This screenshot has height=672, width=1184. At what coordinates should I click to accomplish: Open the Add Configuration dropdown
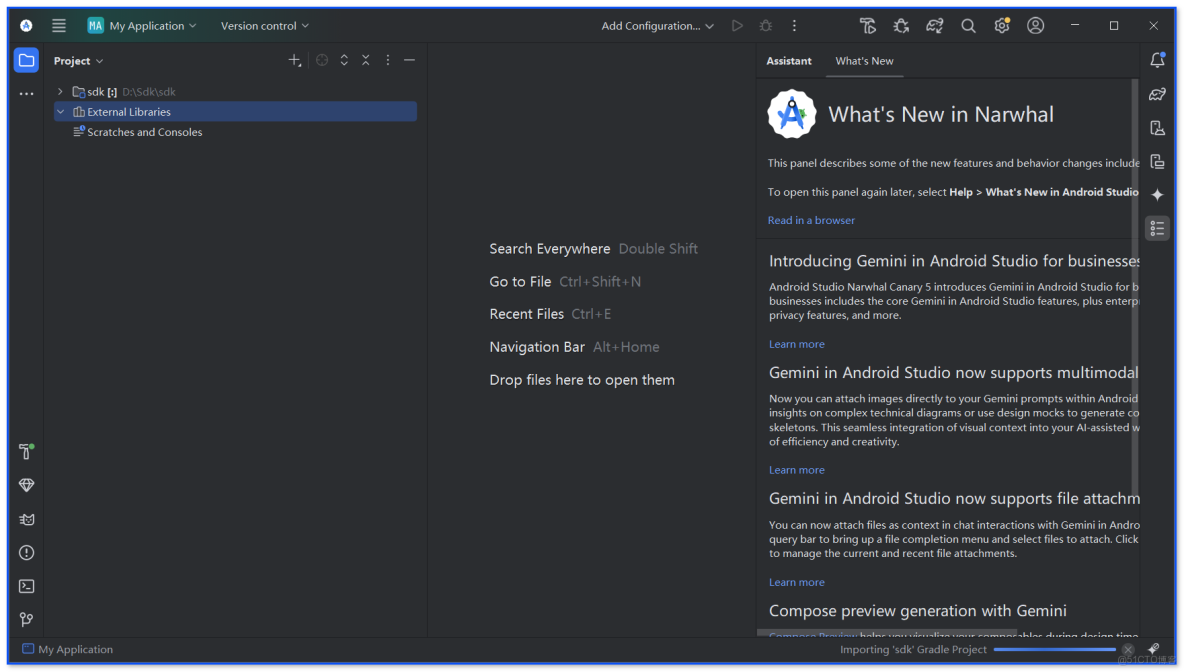click(655, 25)
